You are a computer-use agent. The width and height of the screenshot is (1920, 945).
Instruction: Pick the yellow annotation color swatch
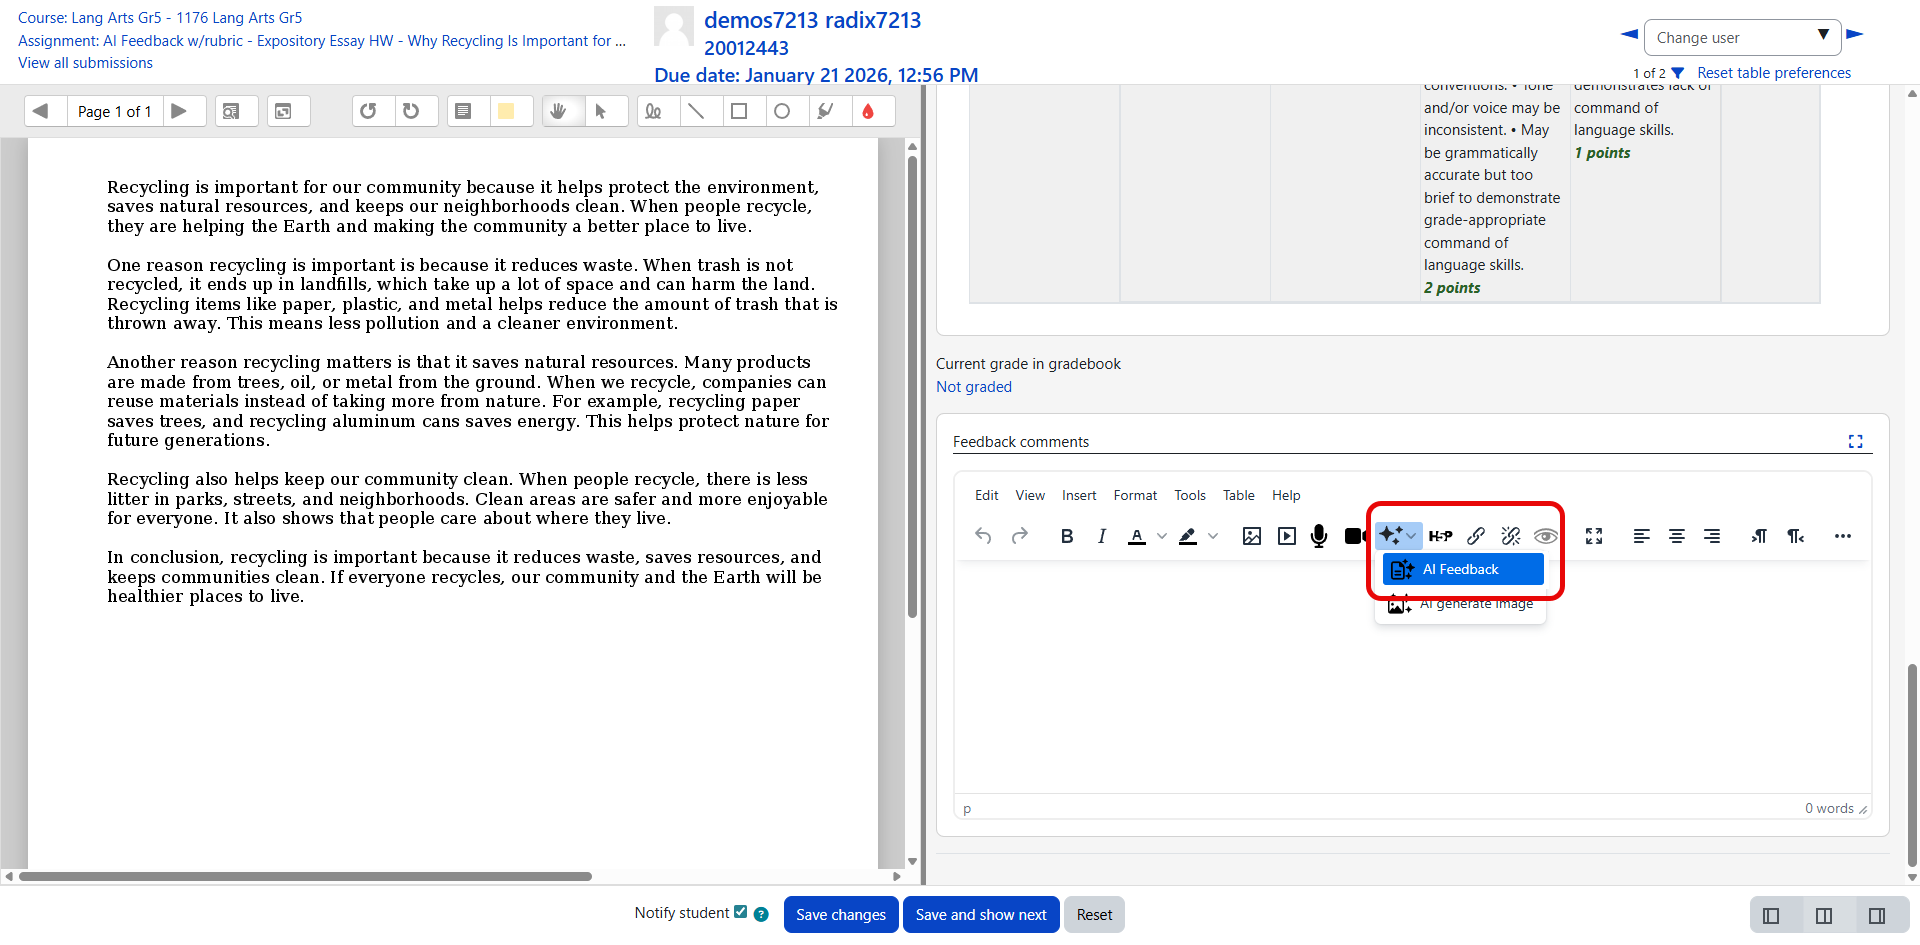point(506,111)
